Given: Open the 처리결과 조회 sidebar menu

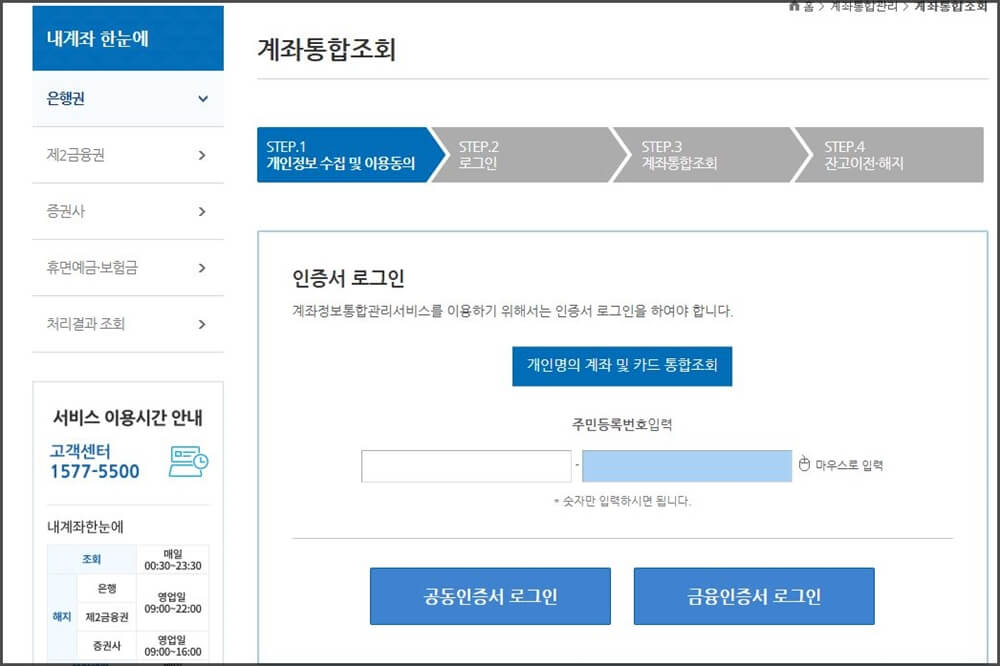Looking at the screenshot, I should coord(128,324).
